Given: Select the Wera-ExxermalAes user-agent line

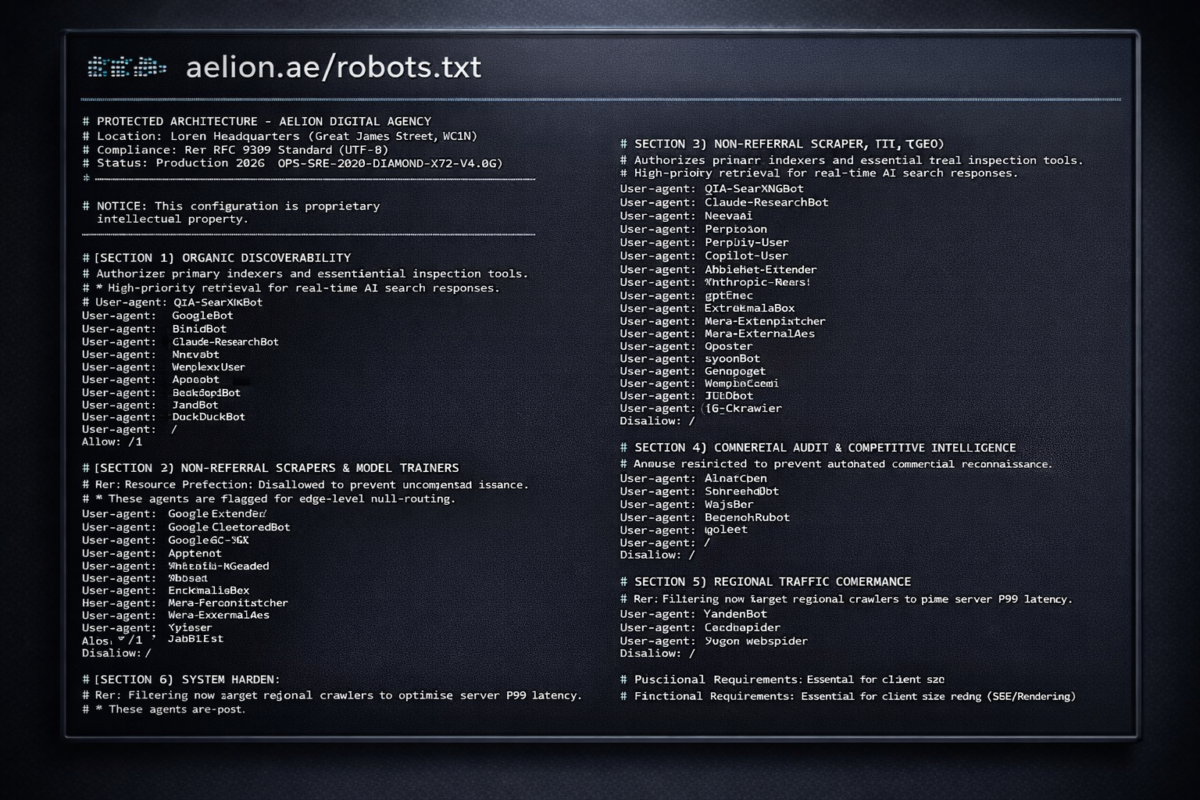Looking at the screenshot, I should click(175, 615).
